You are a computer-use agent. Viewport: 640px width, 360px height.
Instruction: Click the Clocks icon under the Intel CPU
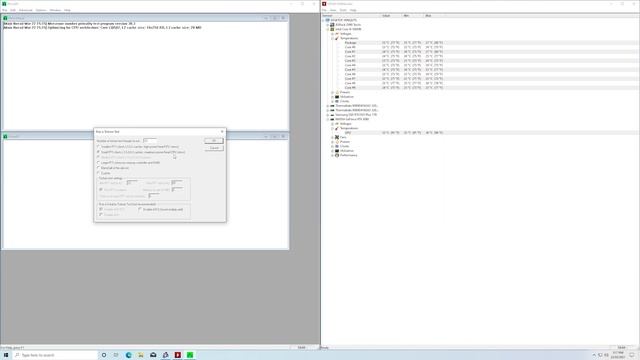tap(337, 101)
